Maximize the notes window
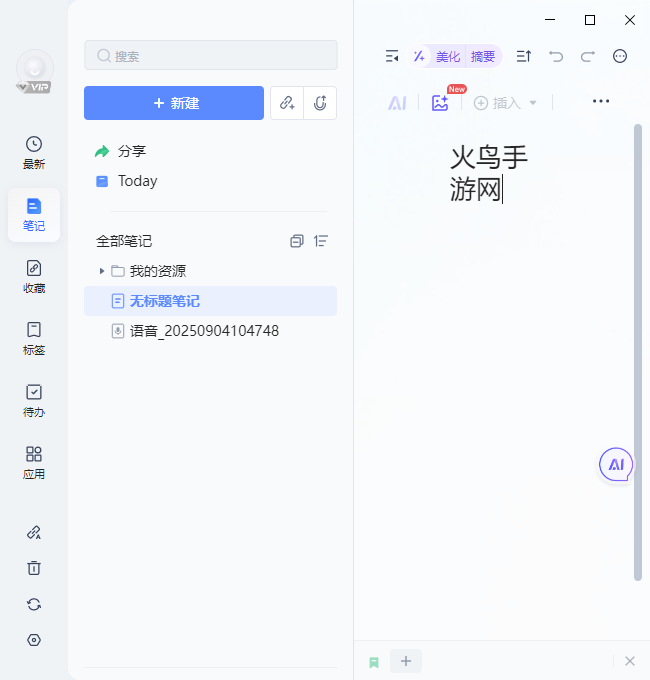Image resolution: width=650 pixels, height=680 pixels. [x=590, y=20]
